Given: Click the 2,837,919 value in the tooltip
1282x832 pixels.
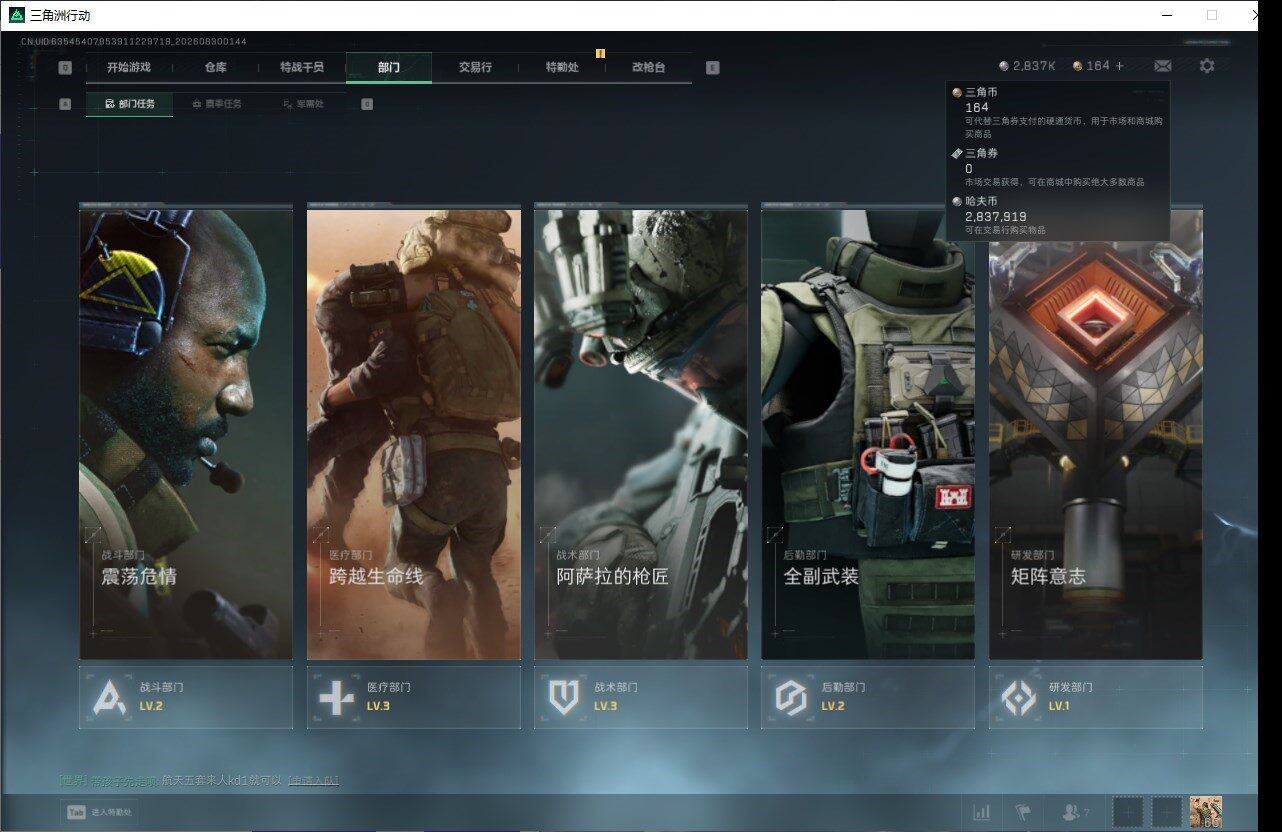Looking at the screenshot, I should coord(996,216).
